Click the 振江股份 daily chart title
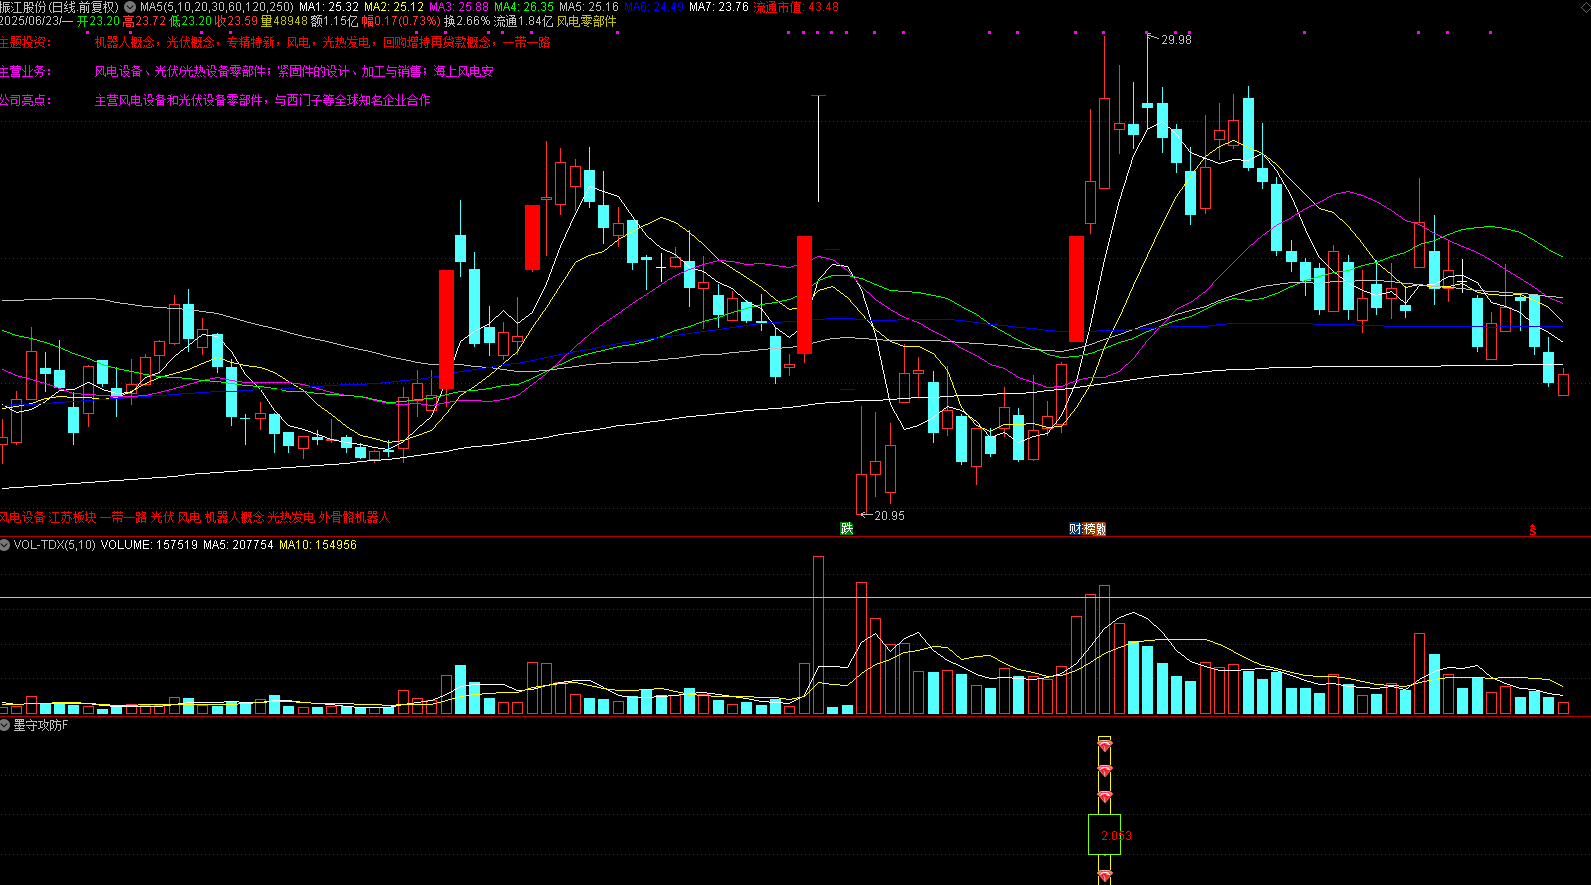 point(59,7)
